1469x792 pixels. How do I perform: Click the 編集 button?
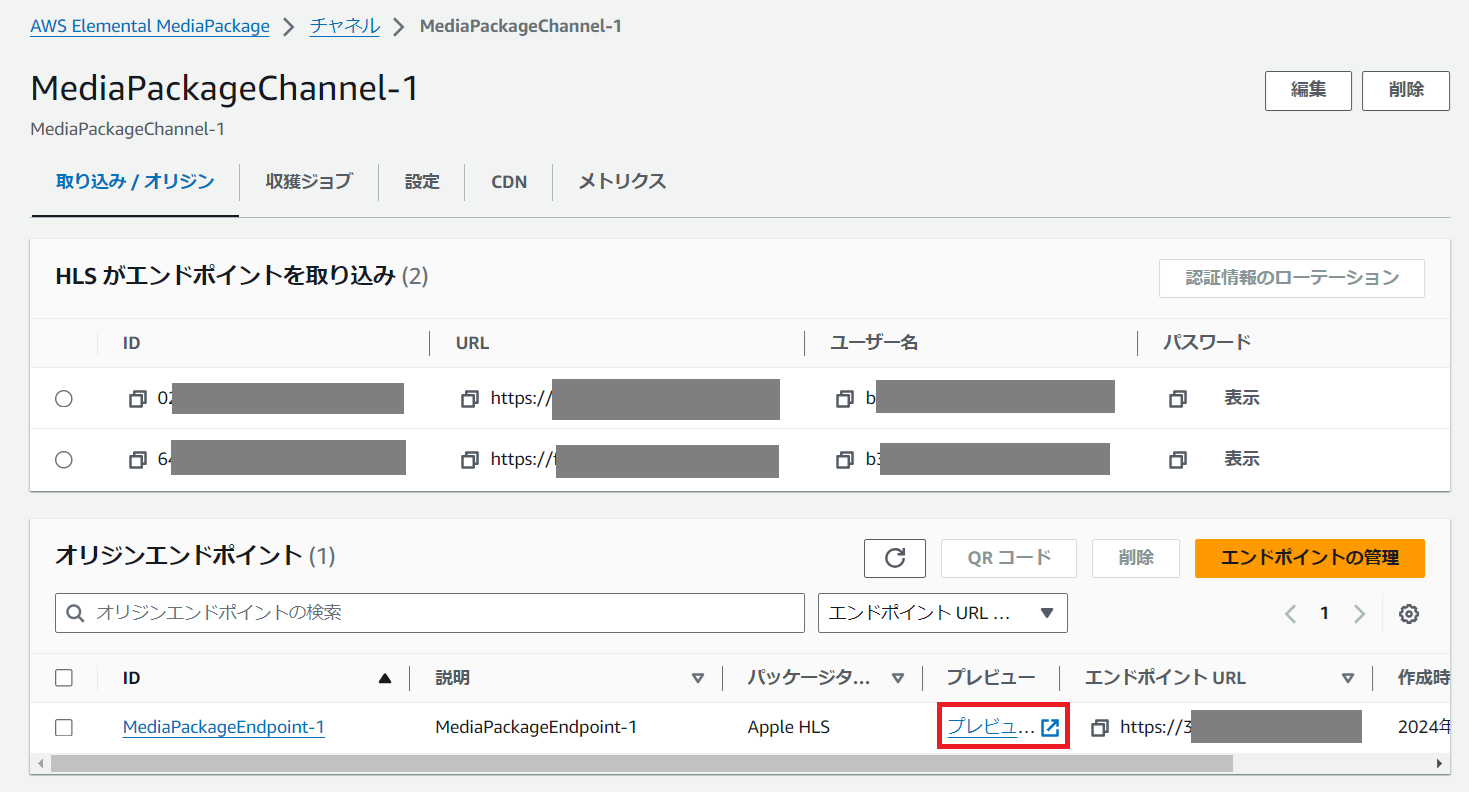[1308, 90]
